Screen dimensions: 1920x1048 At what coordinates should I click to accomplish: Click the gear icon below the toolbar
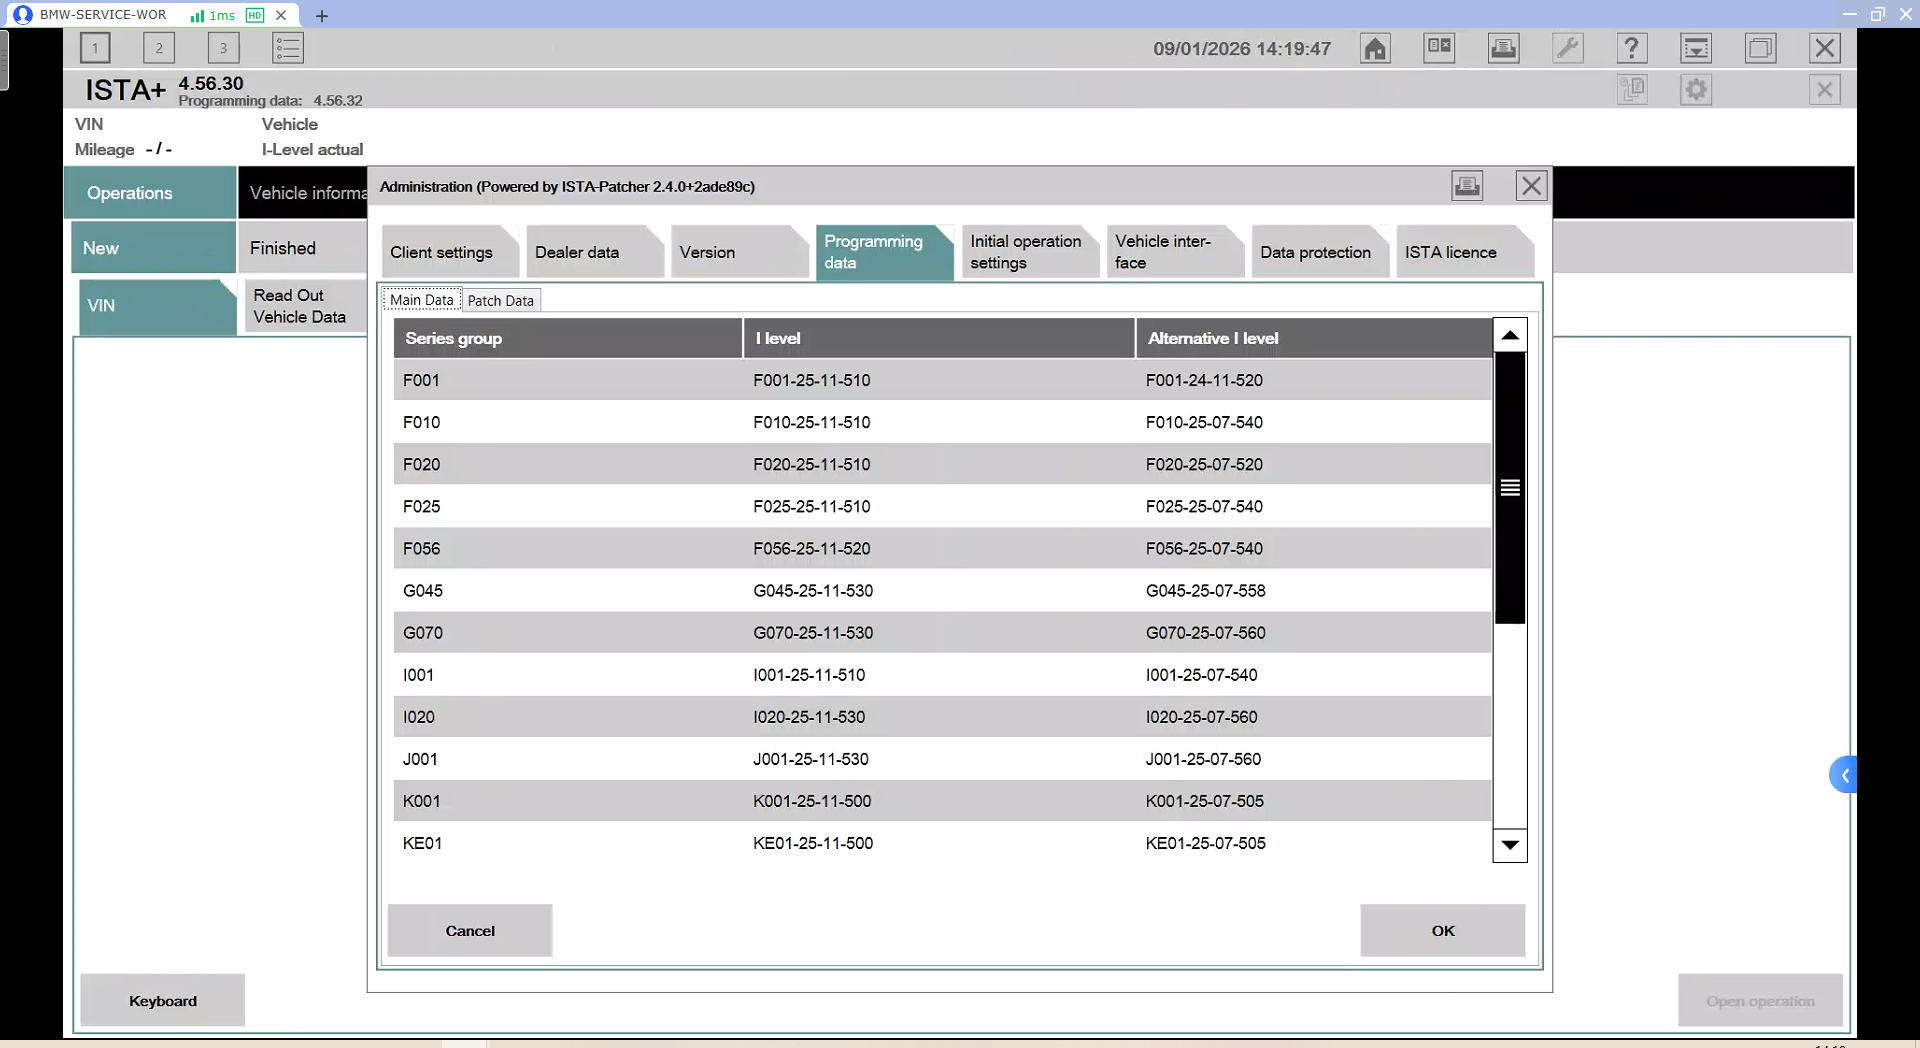1695,90
